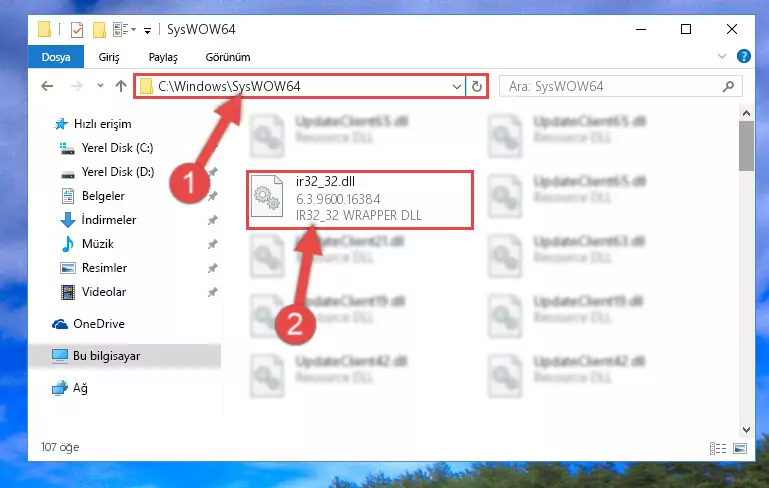
Task: Maximize the SysWOW64 window
Action: [686, 29]
